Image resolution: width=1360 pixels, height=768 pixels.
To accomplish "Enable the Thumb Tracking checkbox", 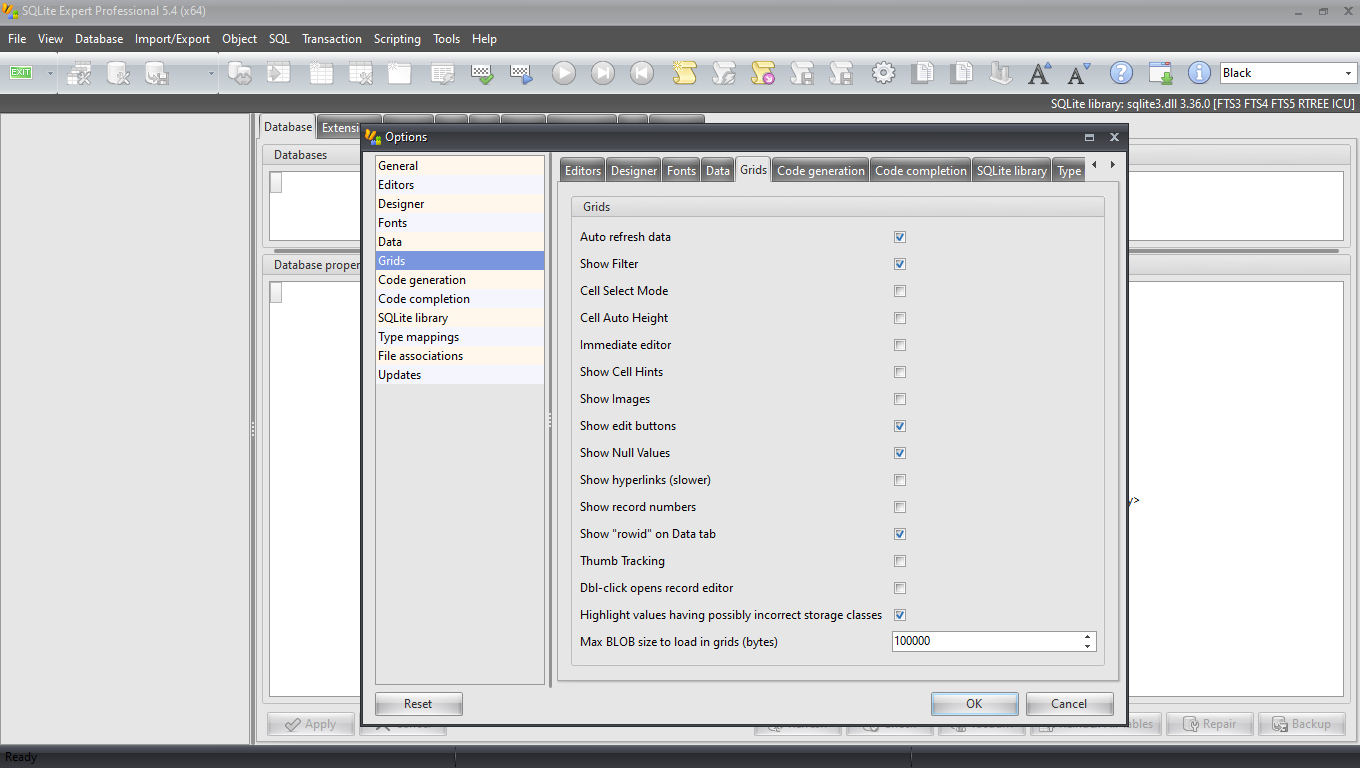I will pyautogui.click(x=900, y=561).
